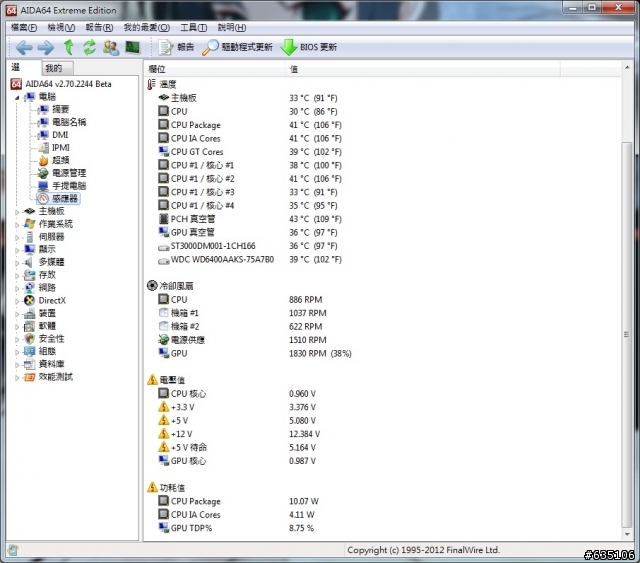Image resolution: width=640 pixels, height=563 pixels.
Task: Select the GPU 1830 RPM fan row
Action: [255, 353]
